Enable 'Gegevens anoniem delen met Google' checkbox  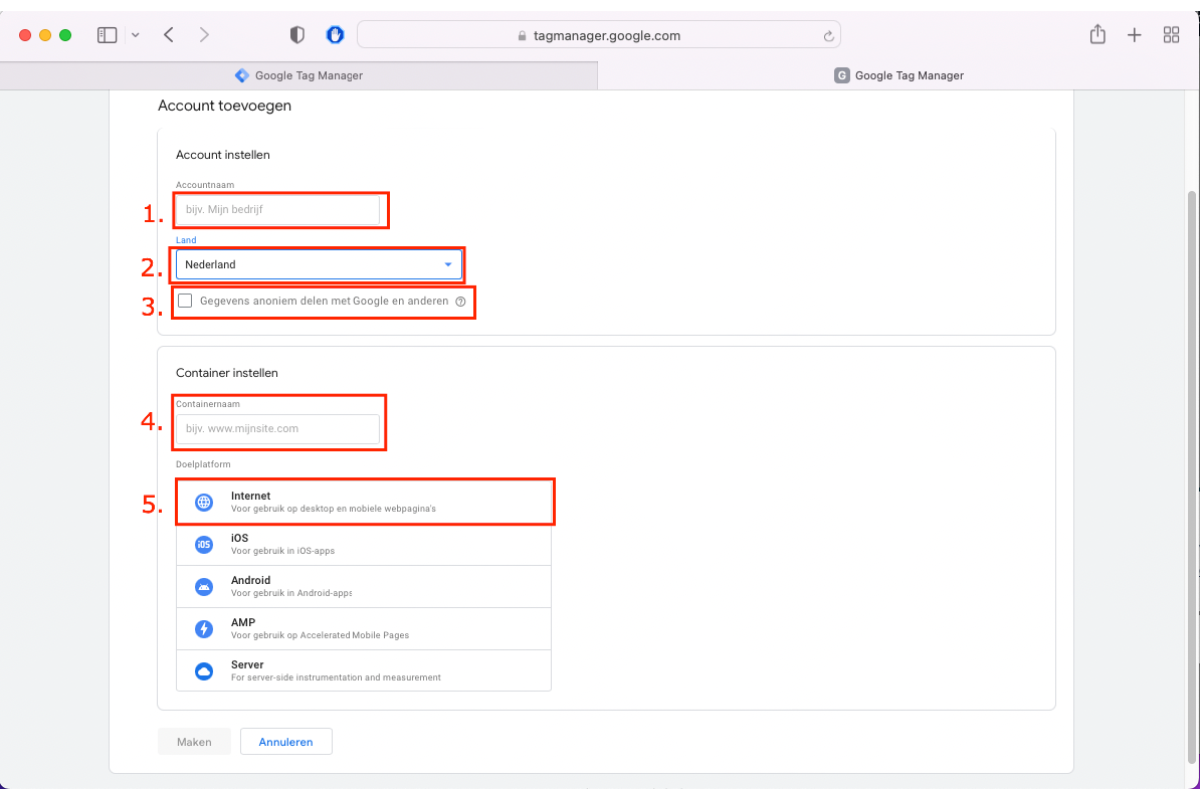point(185,301)
